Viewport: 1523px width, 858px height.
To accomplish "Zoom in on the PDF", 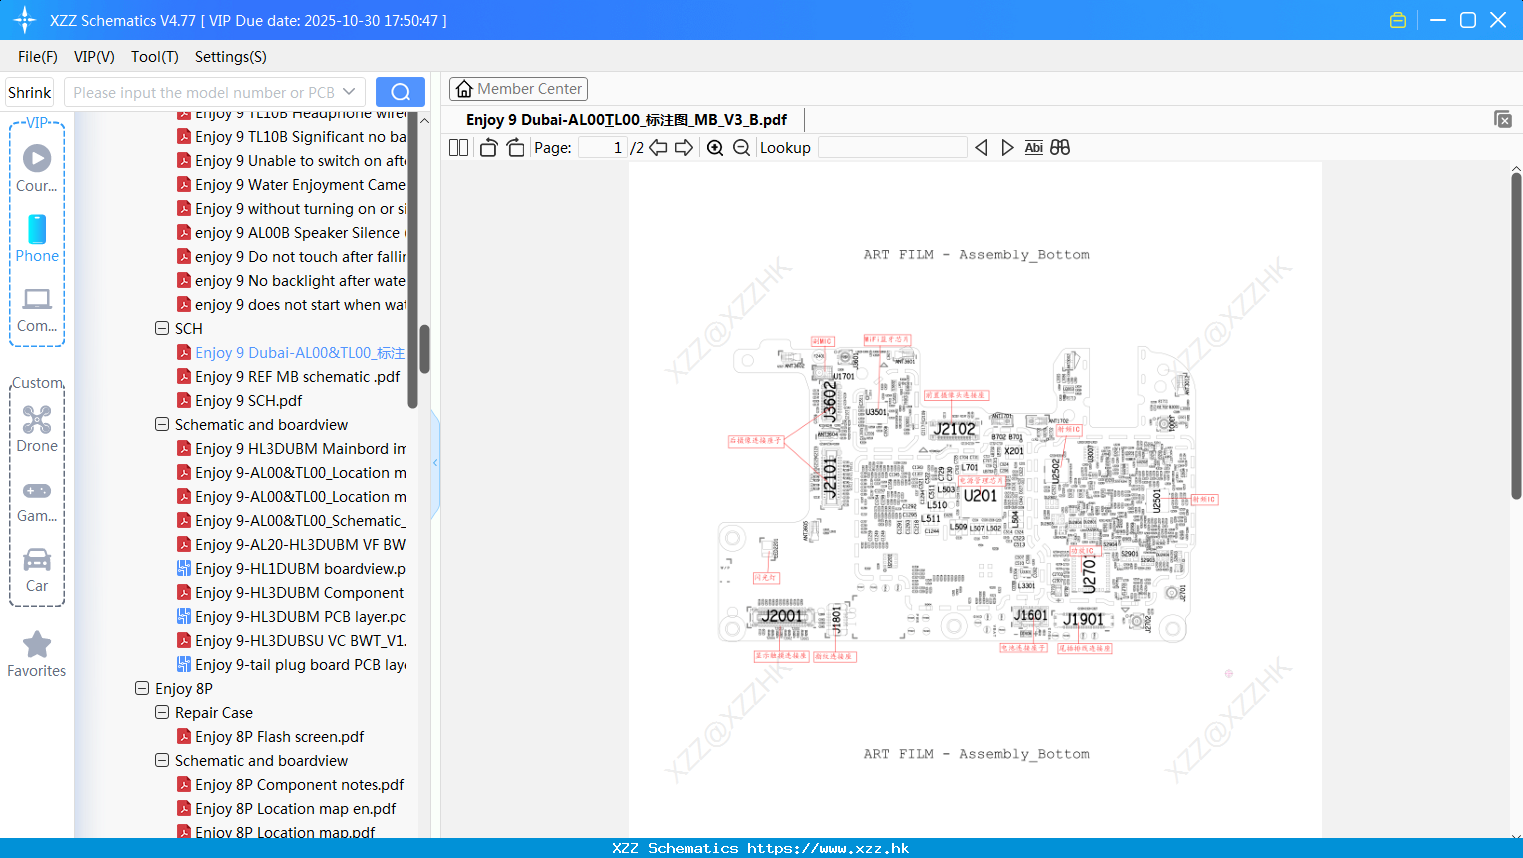I will point(715,148).
